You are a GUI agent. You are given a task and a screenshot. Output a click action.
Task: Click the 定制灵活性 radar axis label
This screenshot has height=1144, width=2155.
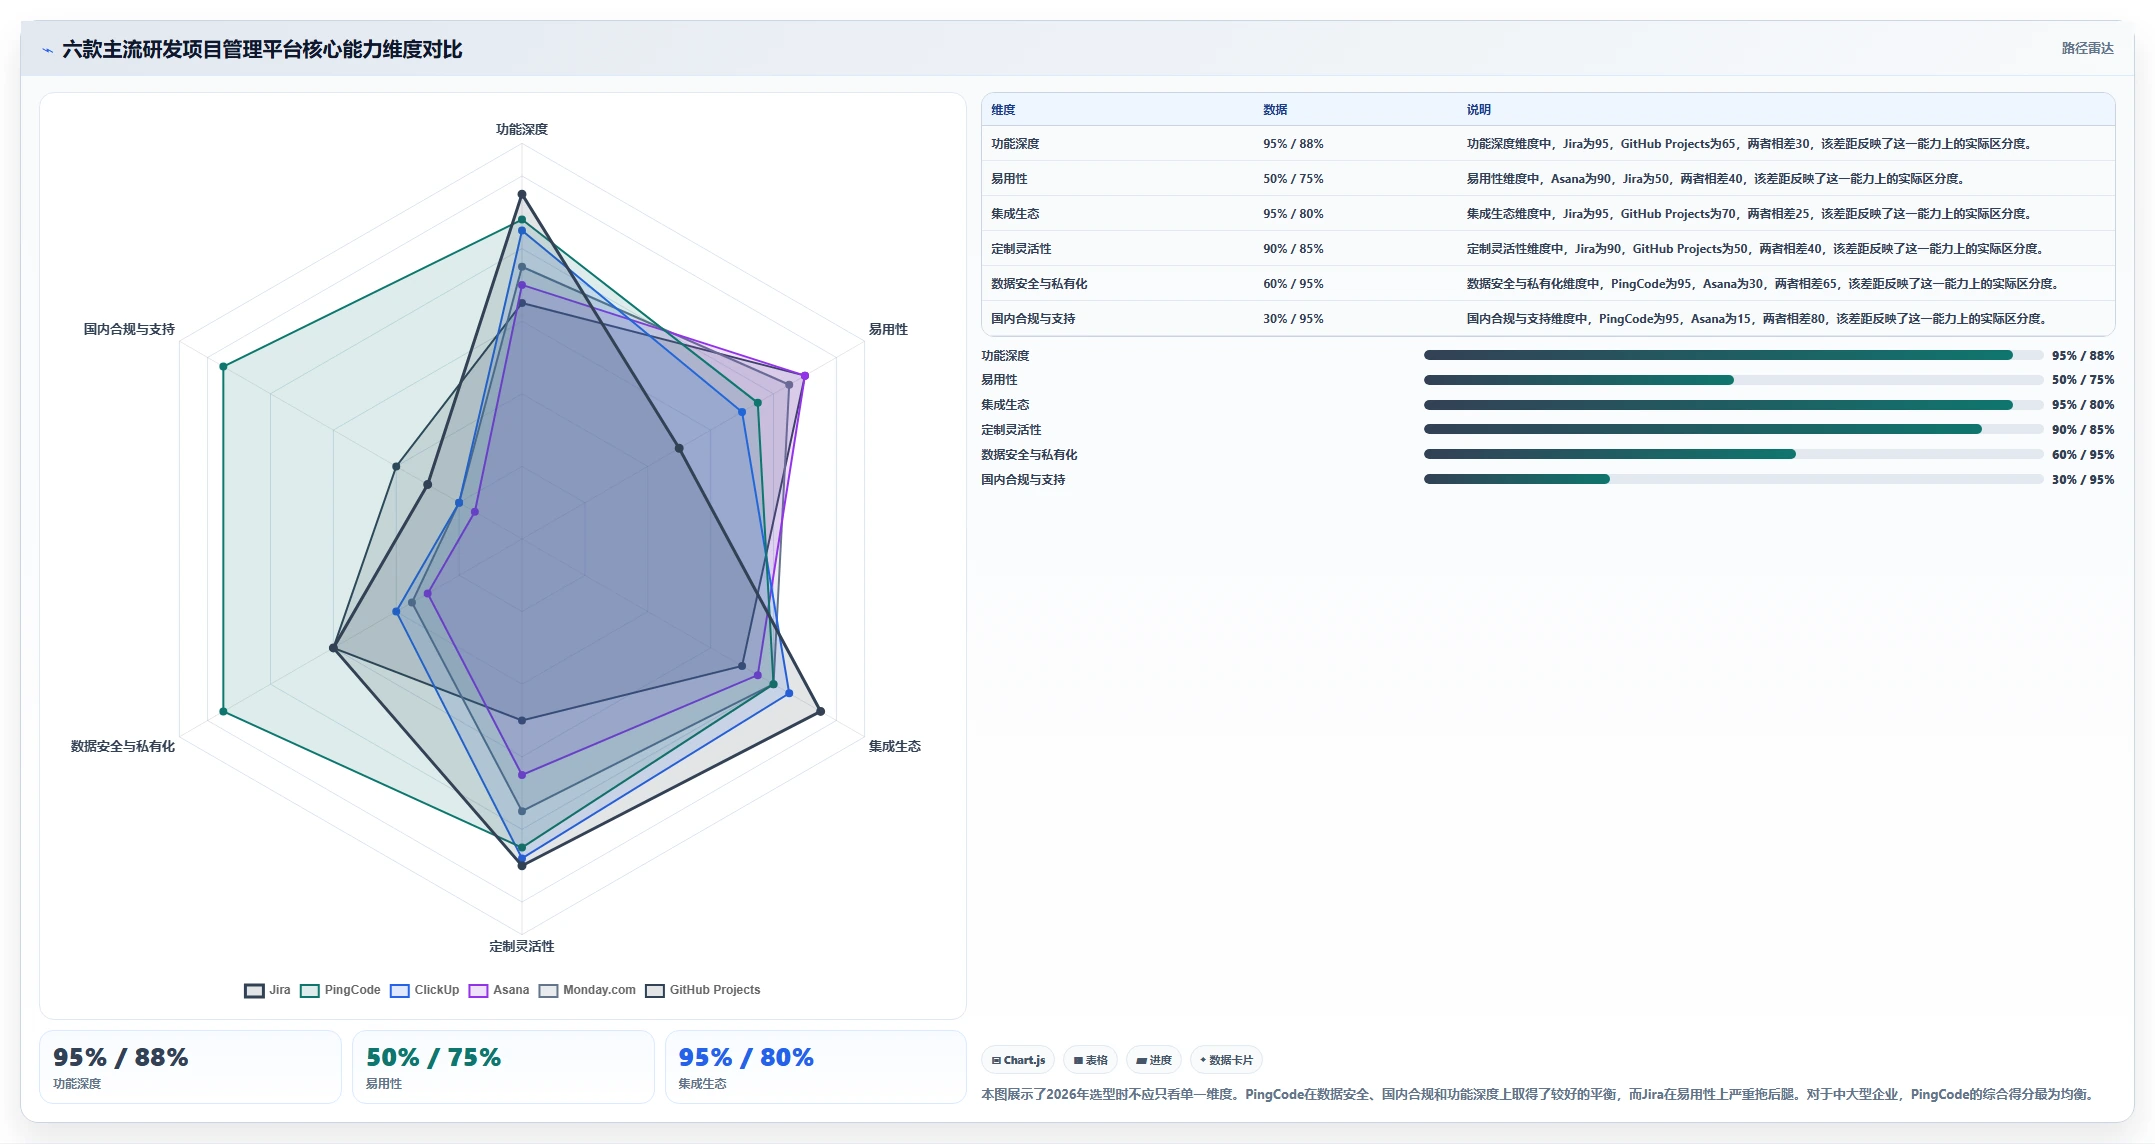pyautogui.click(x=522, y=946)
